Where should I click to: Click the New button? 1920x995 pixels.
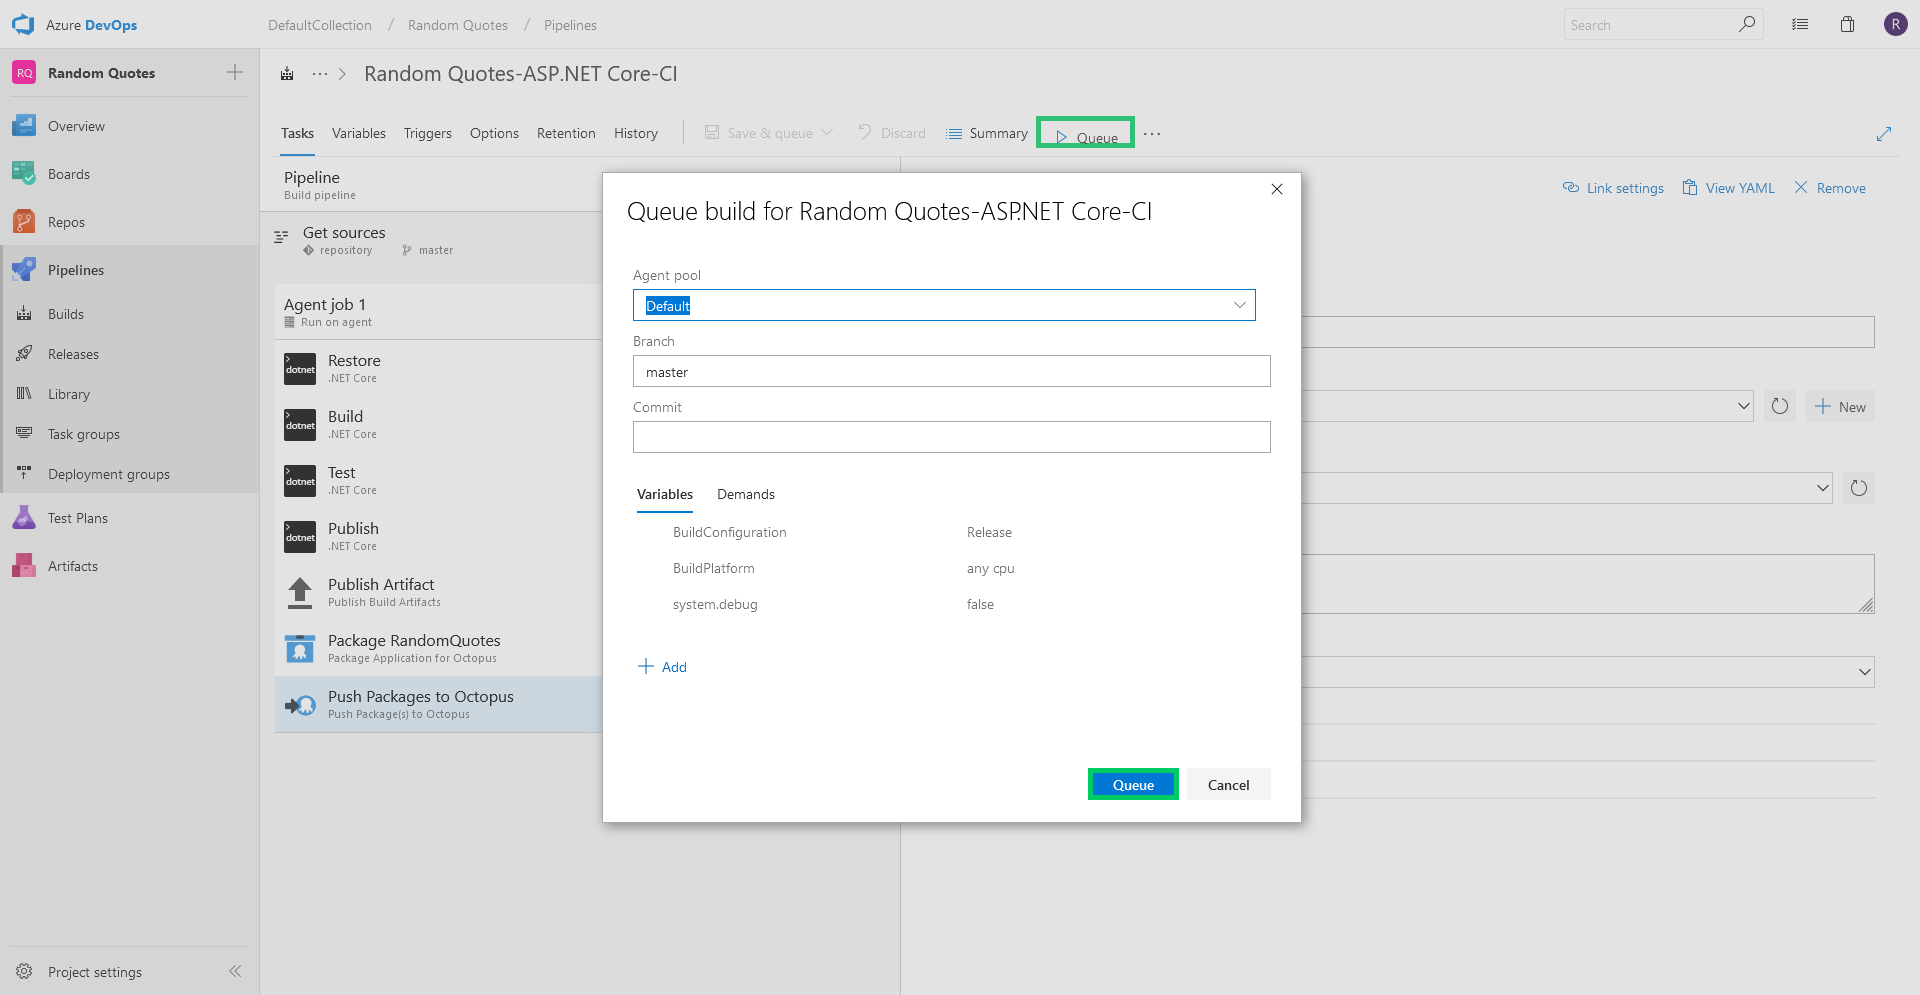(x=1840, y=407)
